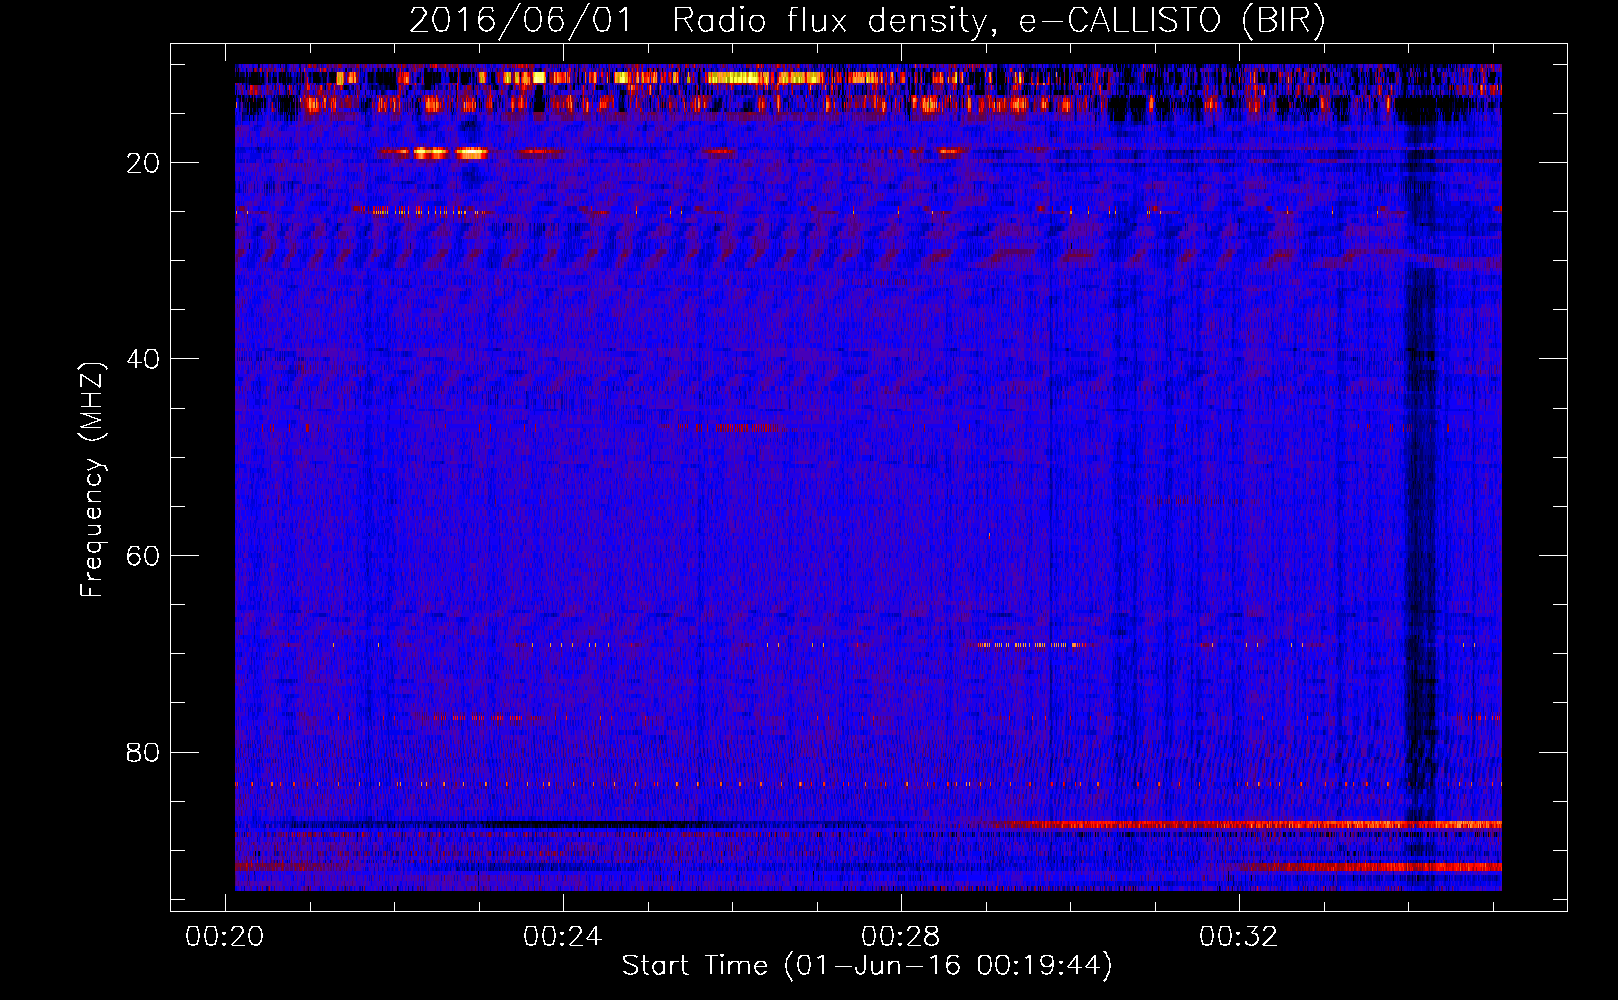Click the 'Frequency (MHZ)' axis label
The height and width of the screenshot is (1000, 1618).
(92, 480)
